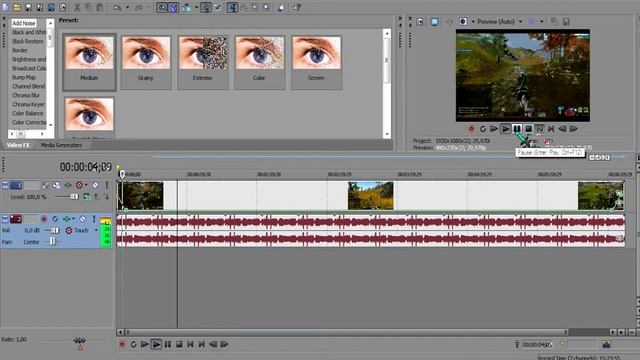This screenshot has height=360, width=640.
Task: Click middle video clip thumbnail on timeline
Action: pos(371,196)
